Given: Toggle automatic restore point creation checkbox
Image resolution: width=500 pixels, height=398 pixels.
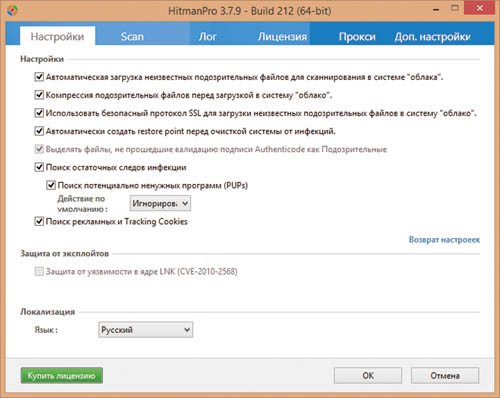Looking at the screenshot, I should 39,131.
